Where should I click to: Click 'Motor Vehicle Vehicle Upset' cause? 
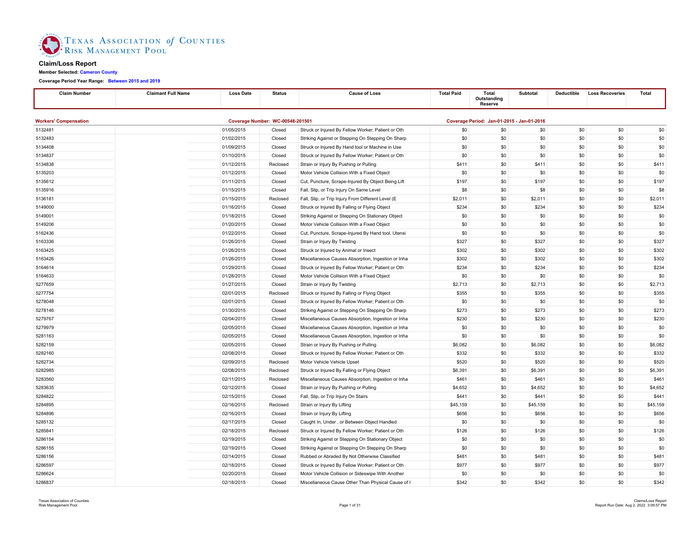coord(329,362)
